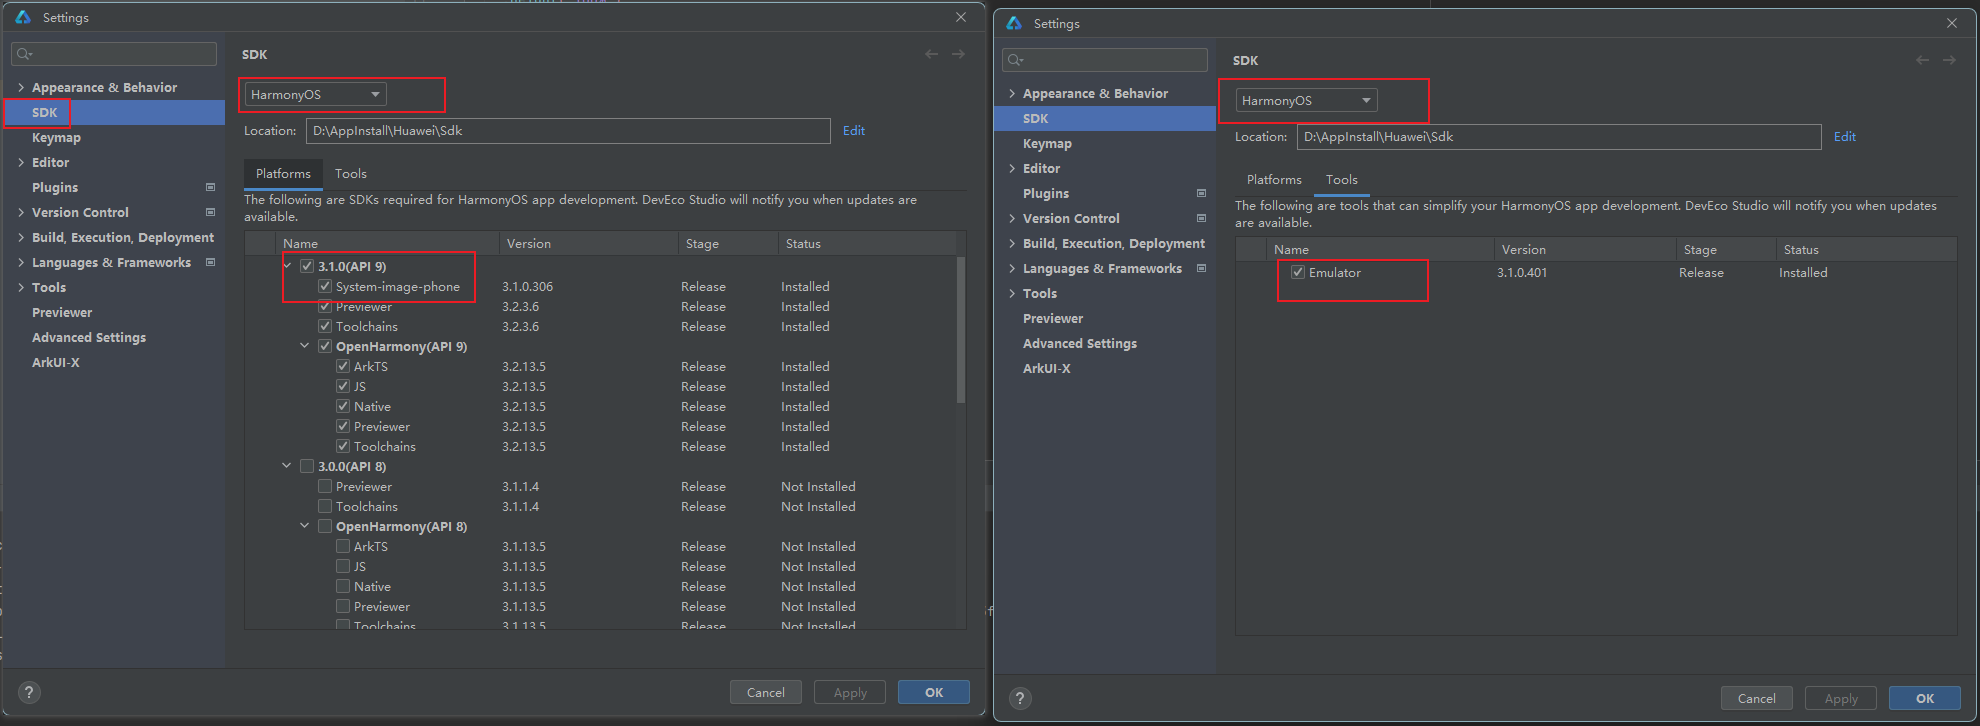Screen dimensions: 1980x726
Task: Enable the 3.0.0(API 8) checkbox
Action: (307, 466)
